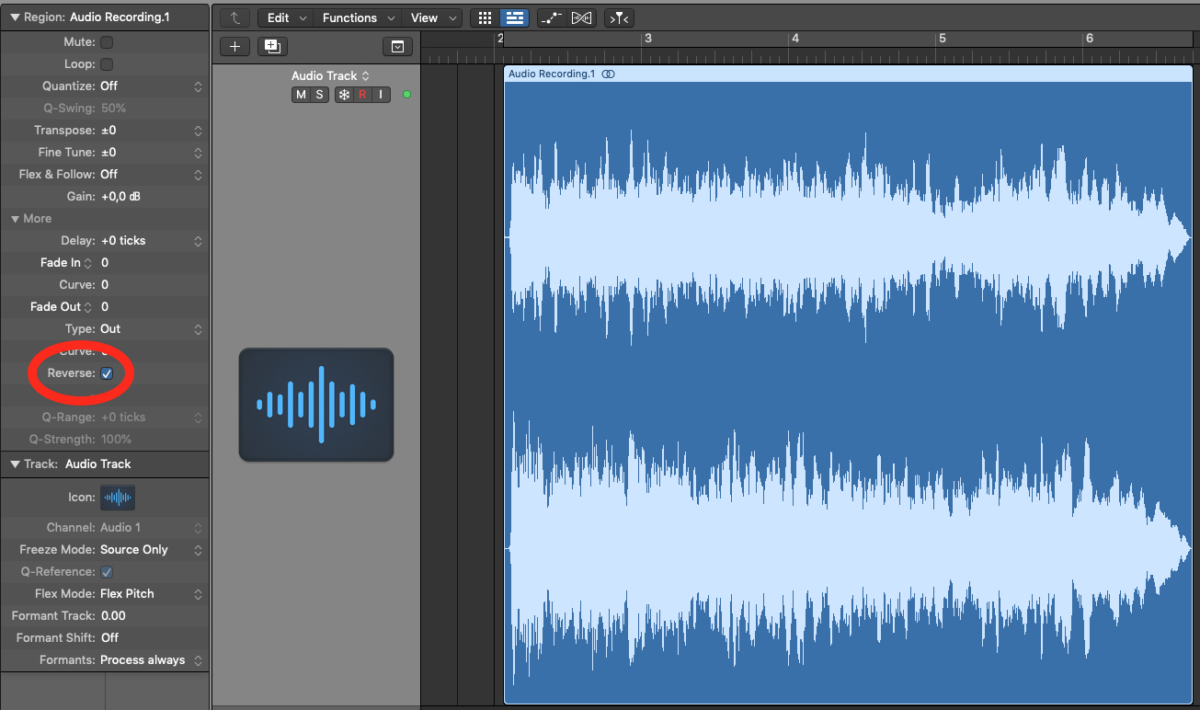Select the linear tracks view icon

point(514,18)
